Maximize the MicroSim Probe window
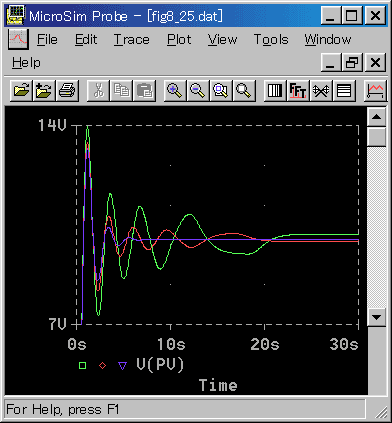Viewport: 392px width, 423px height. click(352, 16)
